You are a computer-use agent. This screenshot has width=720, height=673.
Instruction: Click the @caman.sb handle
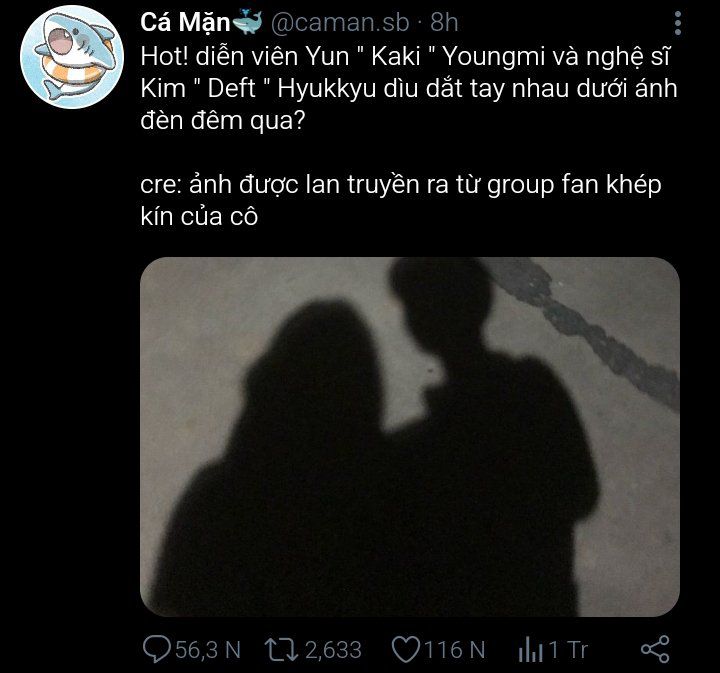[340, 22]
